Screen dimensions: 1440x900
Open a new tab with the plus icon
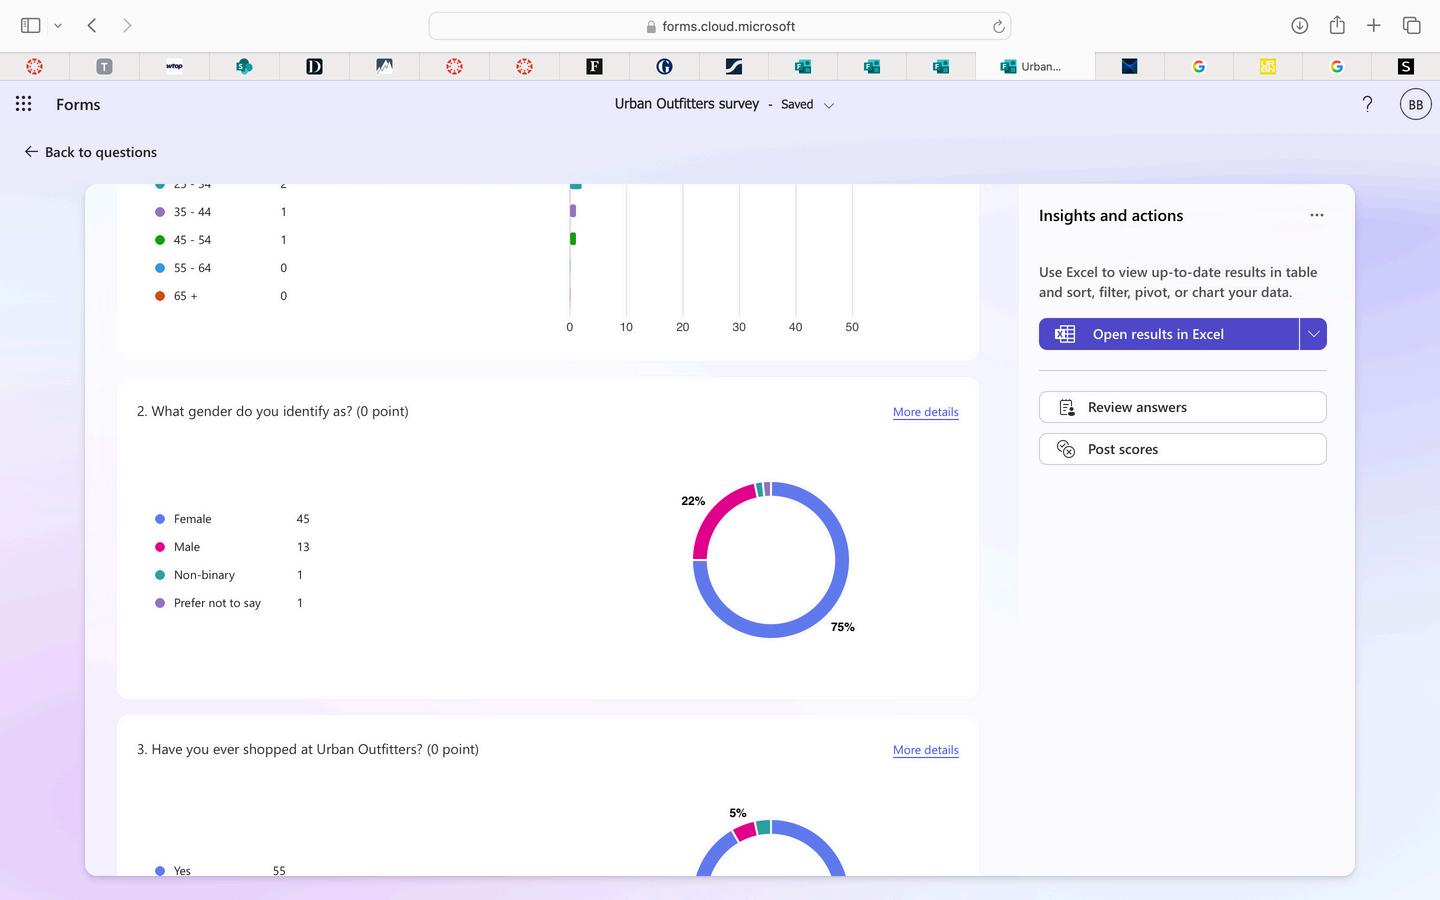[x=1374, y=25]
